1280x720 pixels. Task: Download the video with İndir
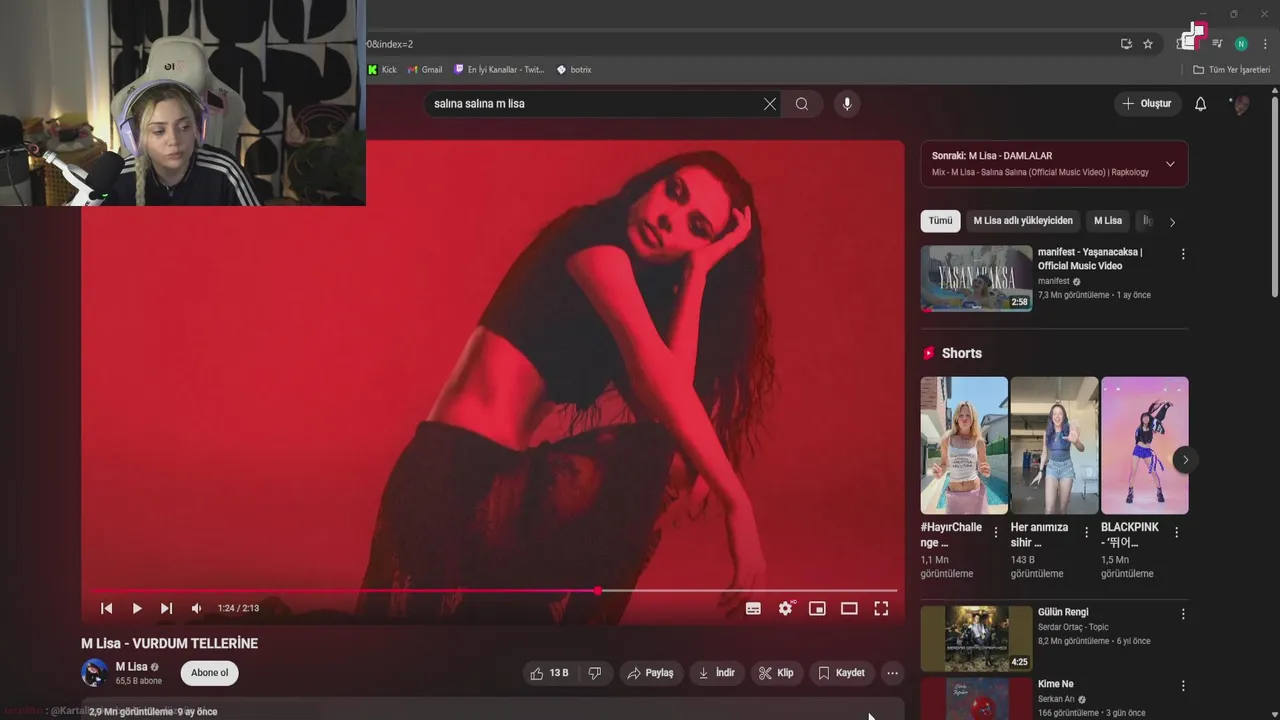click(x=716, y=673)
